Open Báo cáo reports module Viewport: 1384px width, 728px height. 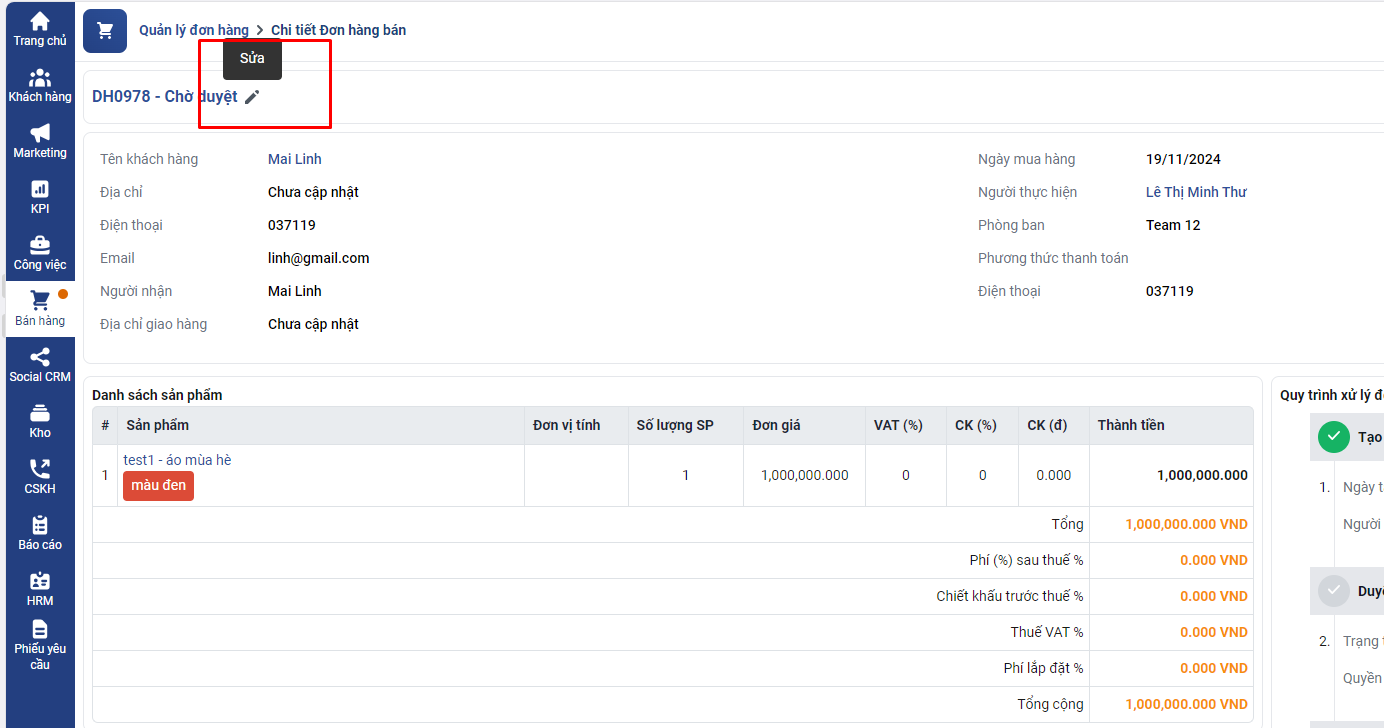[x=40, y=533]
